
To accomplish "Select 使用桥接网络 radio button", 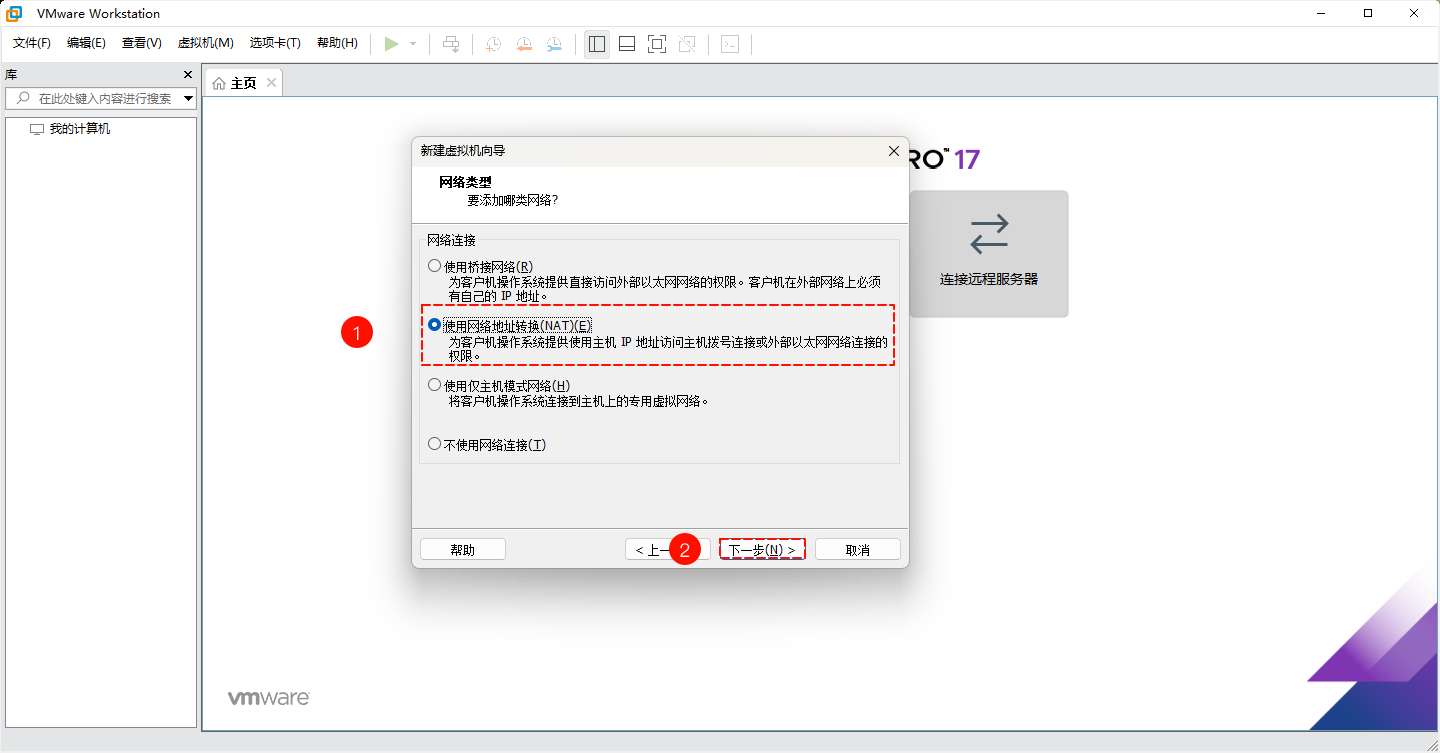I will [x=434, y=264].
